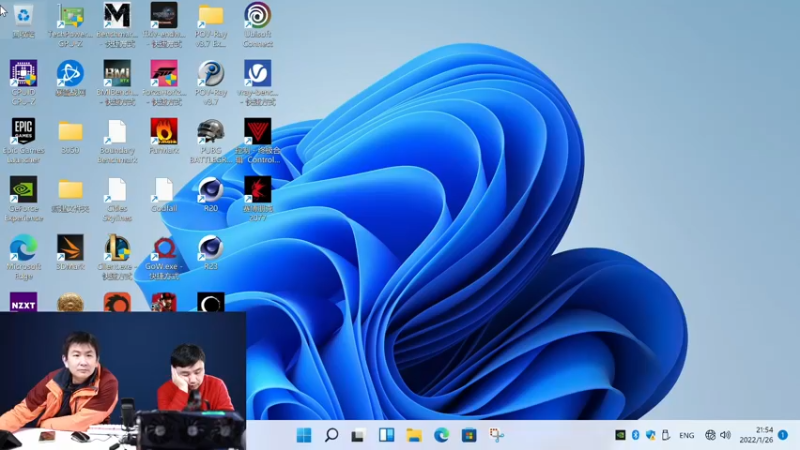800x450 pixels.
Task: Click the Bluetooth tray icon
Action: 635,435
